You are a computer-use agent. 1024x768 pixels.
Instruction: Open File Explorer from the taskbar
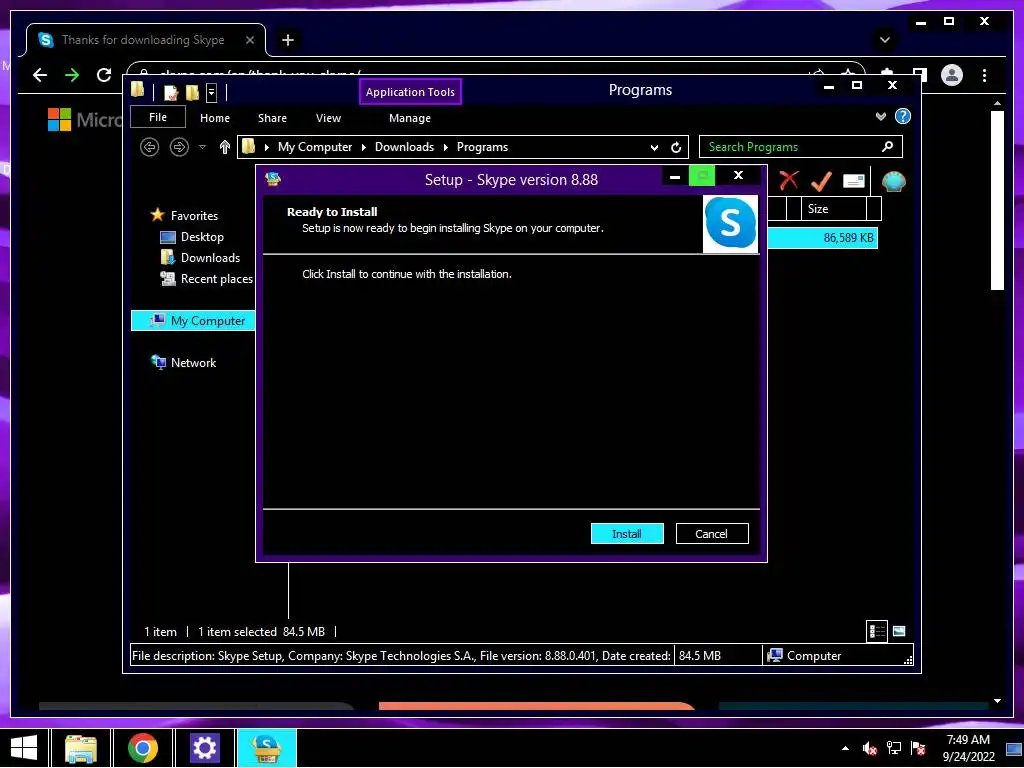click(x=80, y=748)
